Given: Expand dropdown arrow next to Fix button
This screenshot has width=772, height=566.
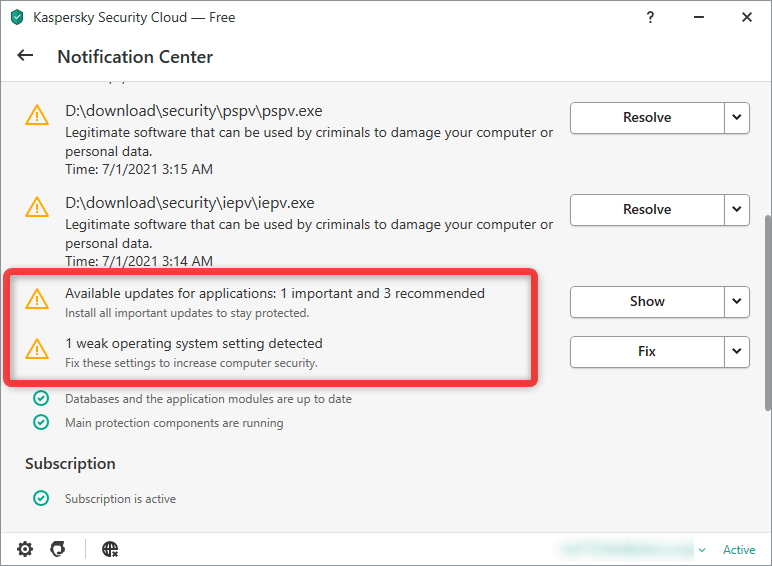Looking at the screenshot, I should tap(737, 351).
